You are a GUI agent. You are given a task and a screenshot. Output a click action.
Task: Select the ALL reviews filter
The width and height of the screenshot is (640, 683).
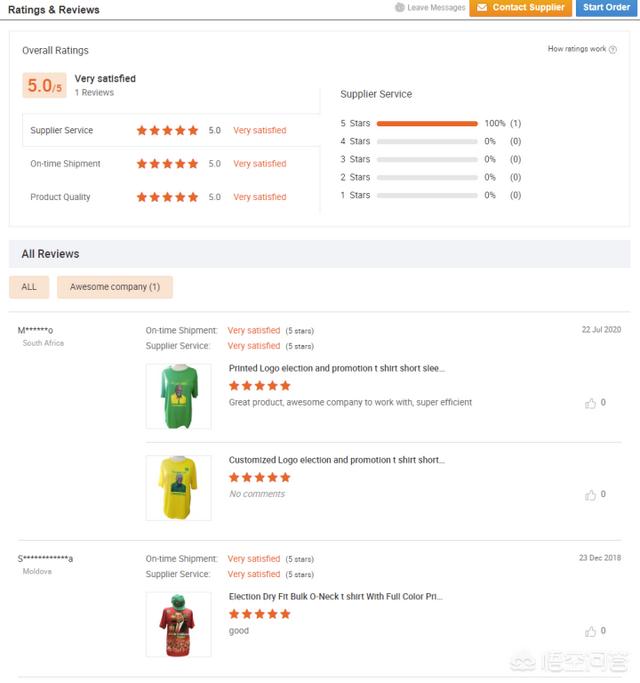[29, 287]
